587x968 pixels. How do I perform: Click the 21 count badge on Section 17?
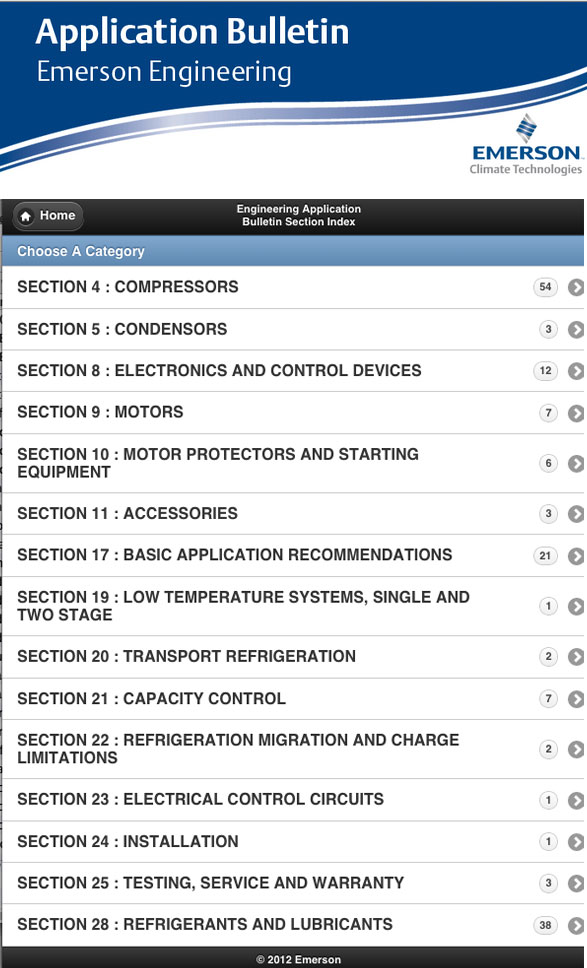[545, 556]
